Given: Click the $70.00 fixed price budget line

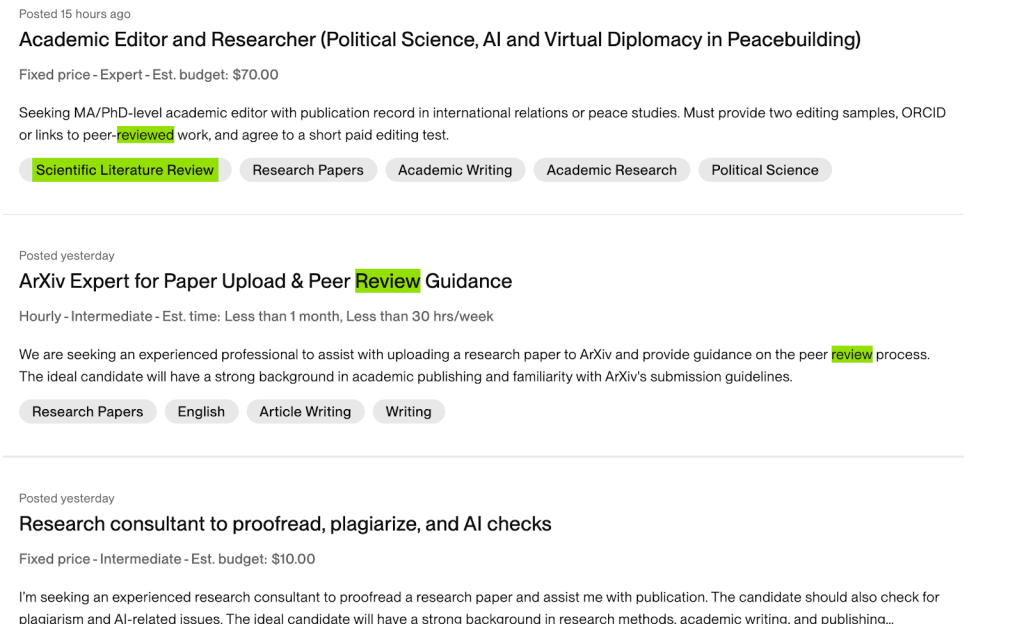Looking at the screenshot, I should tap(148, 75).
